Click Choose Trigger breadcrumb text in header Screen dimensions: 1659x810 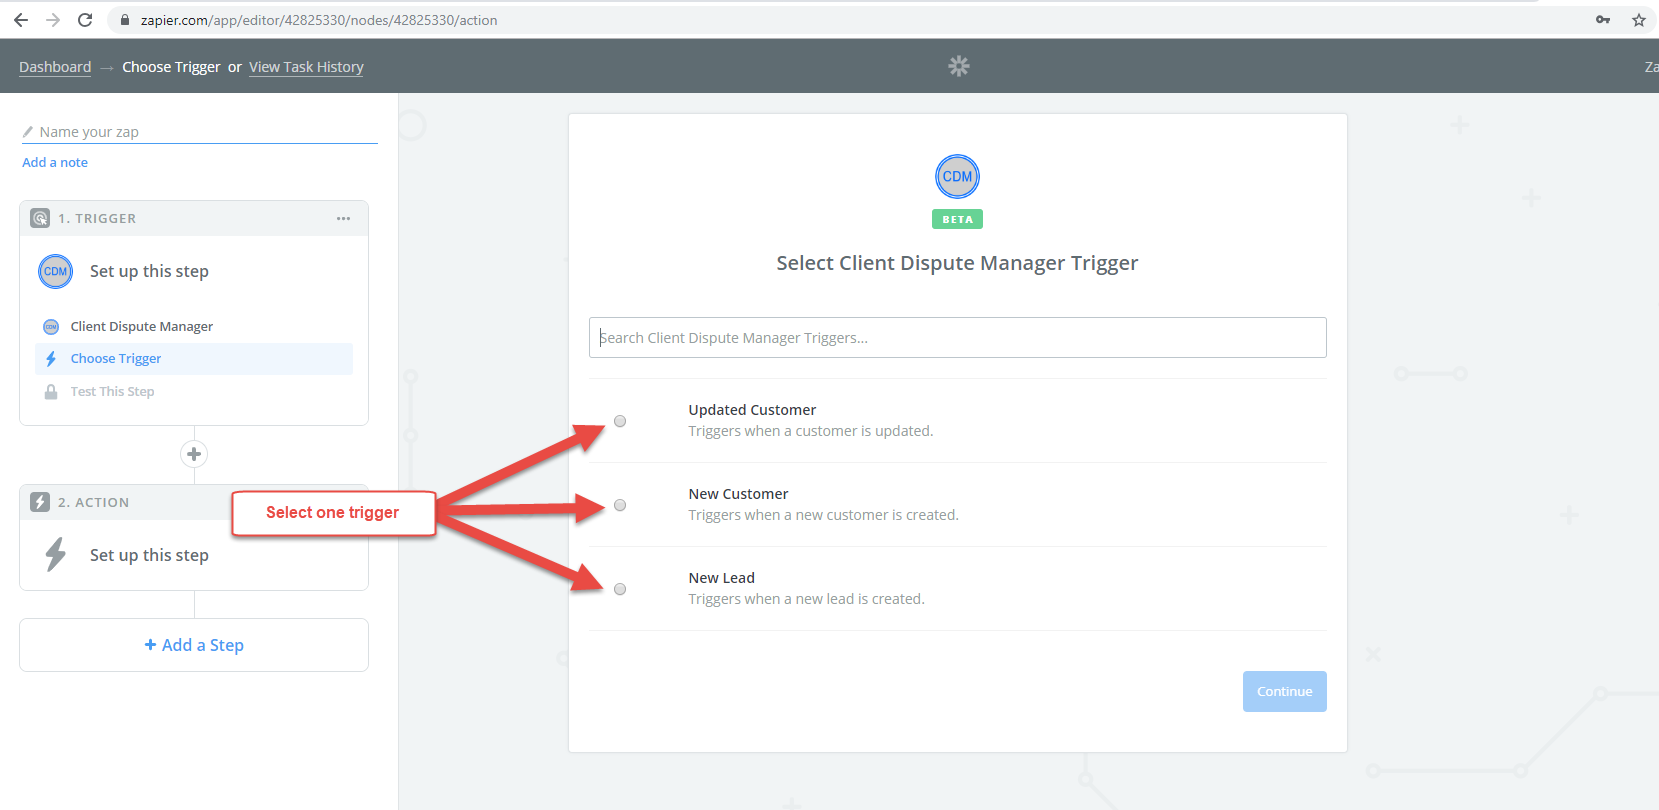[171, 67]
